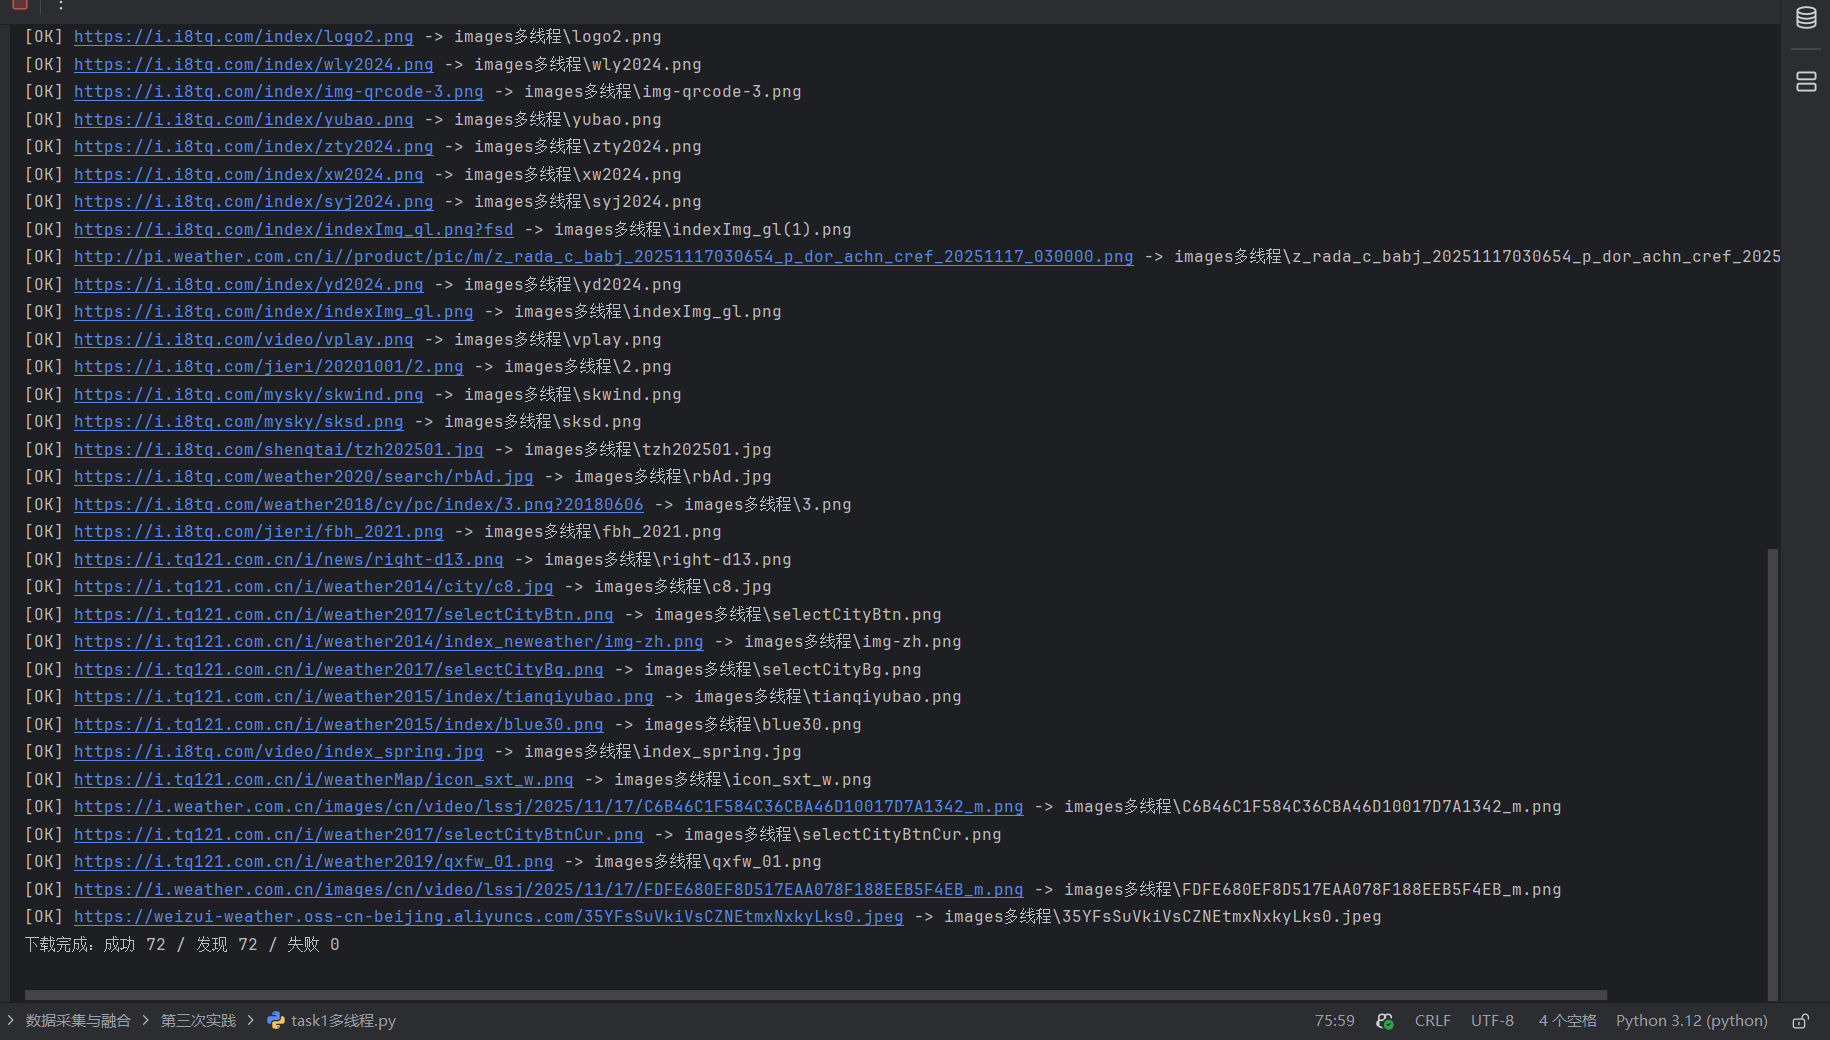Image resolution: width=1830 pixels, height=1040 pixels.
Task: Open the stacked-layers tool window icon below Database
Action: [1806, 82]
